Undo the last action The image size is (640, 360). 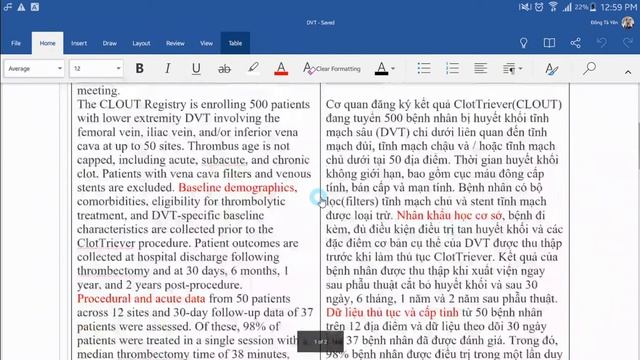602,42
